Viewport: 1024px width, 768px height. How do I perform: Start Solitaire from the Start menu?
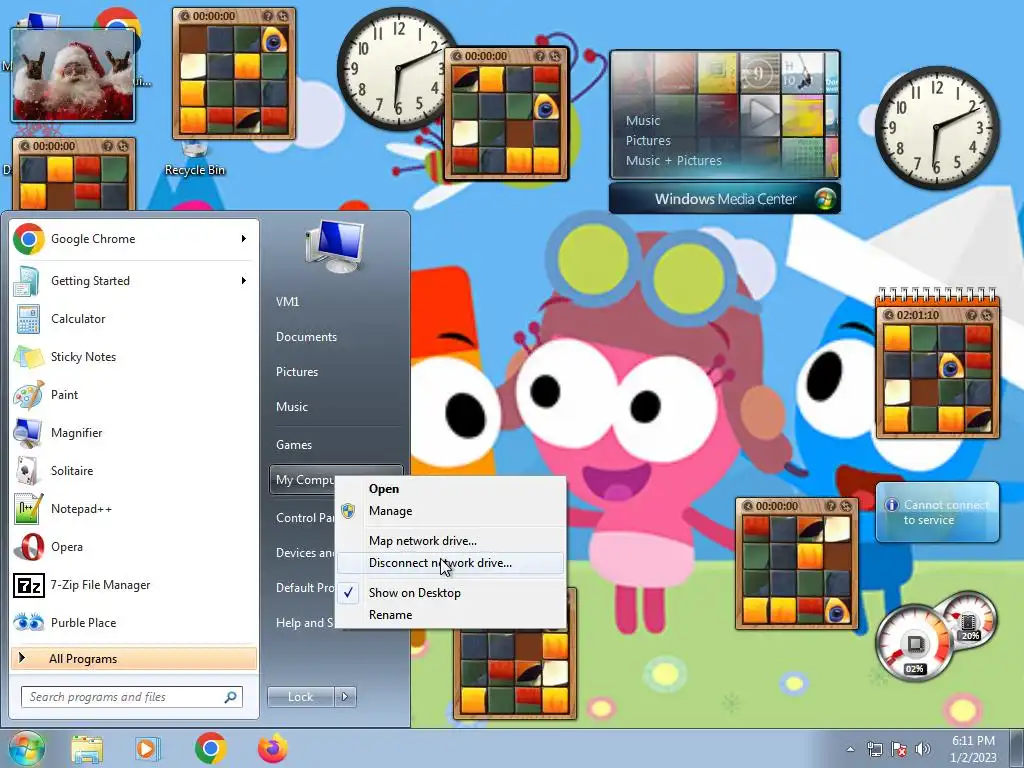[134, 471]
